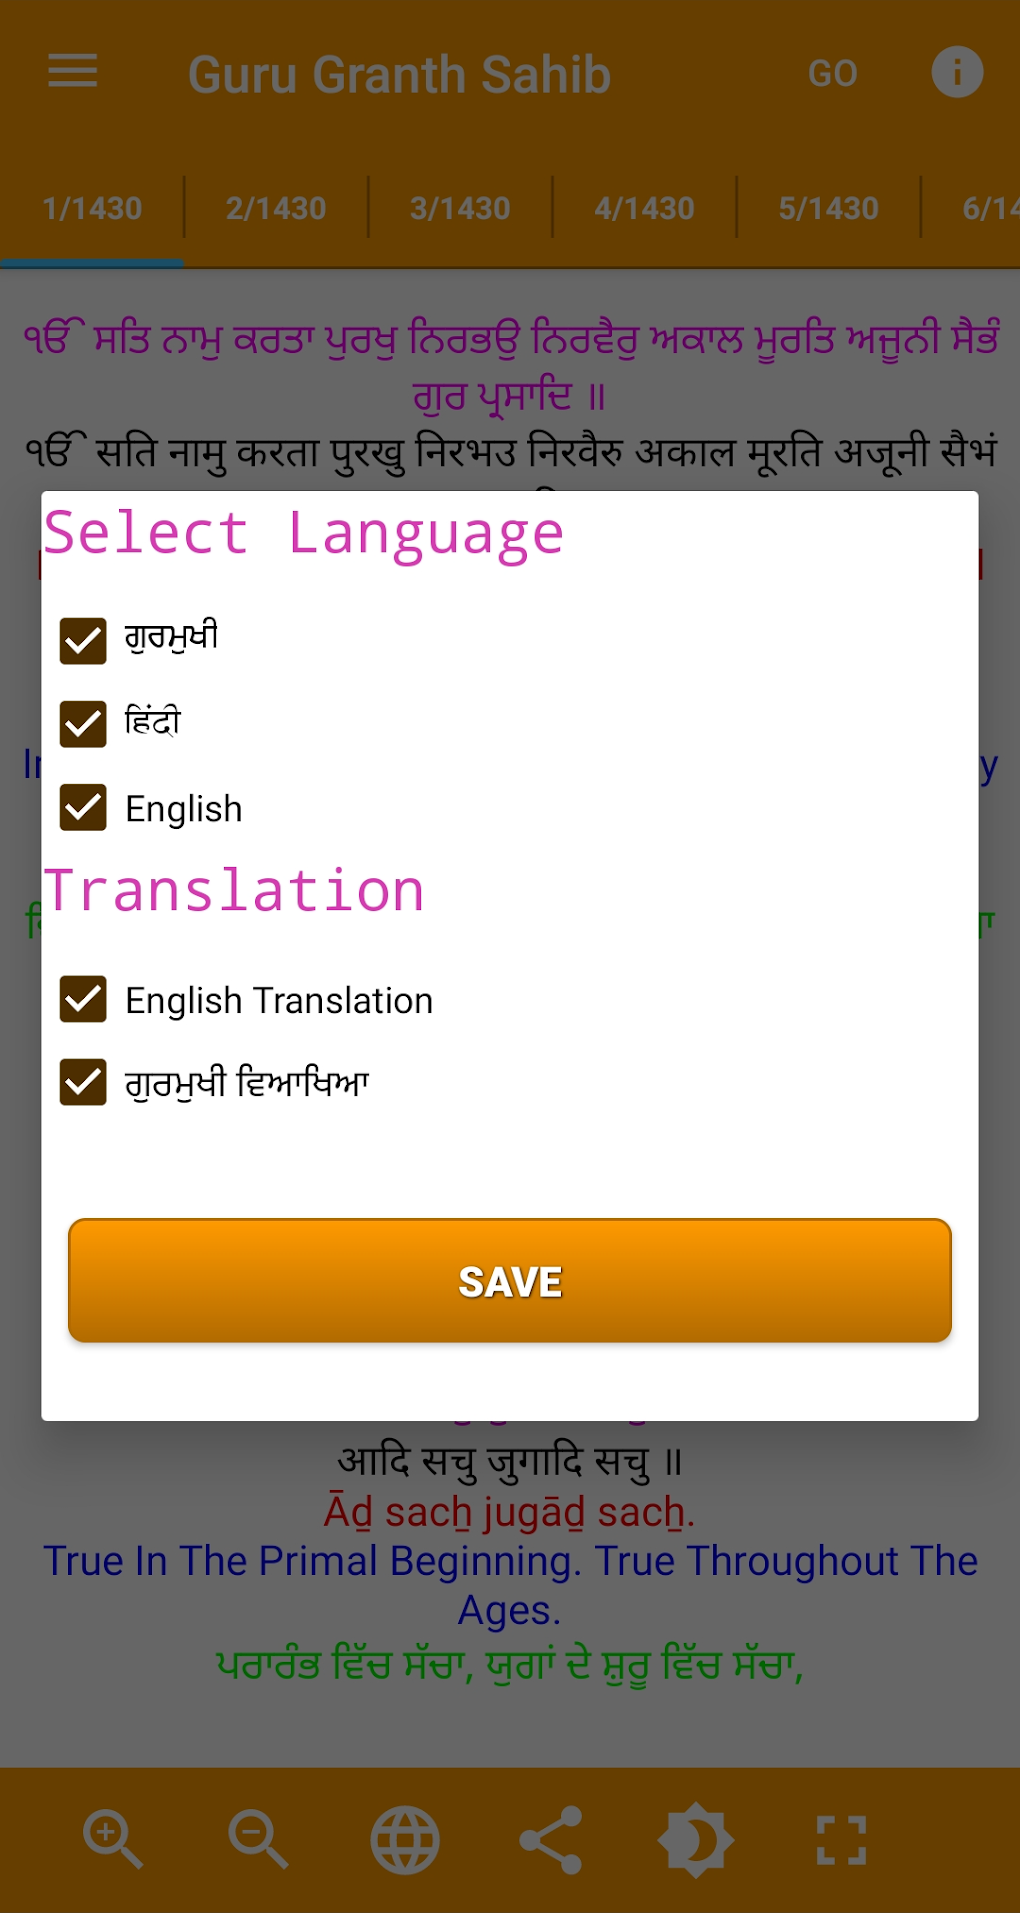Share the current page
This screenshot has height=1913, width=1020.
pos(551,1838)
